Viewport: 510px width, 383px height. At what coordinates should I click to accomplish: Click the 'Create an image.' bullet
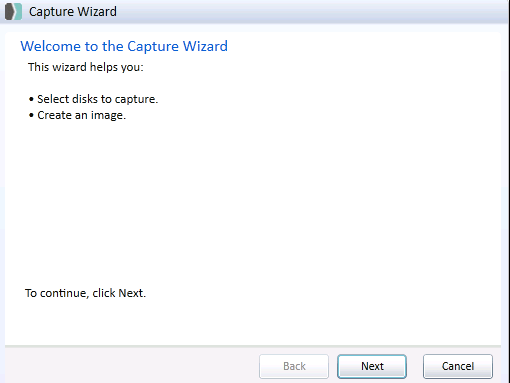click(x=77, y=115)
